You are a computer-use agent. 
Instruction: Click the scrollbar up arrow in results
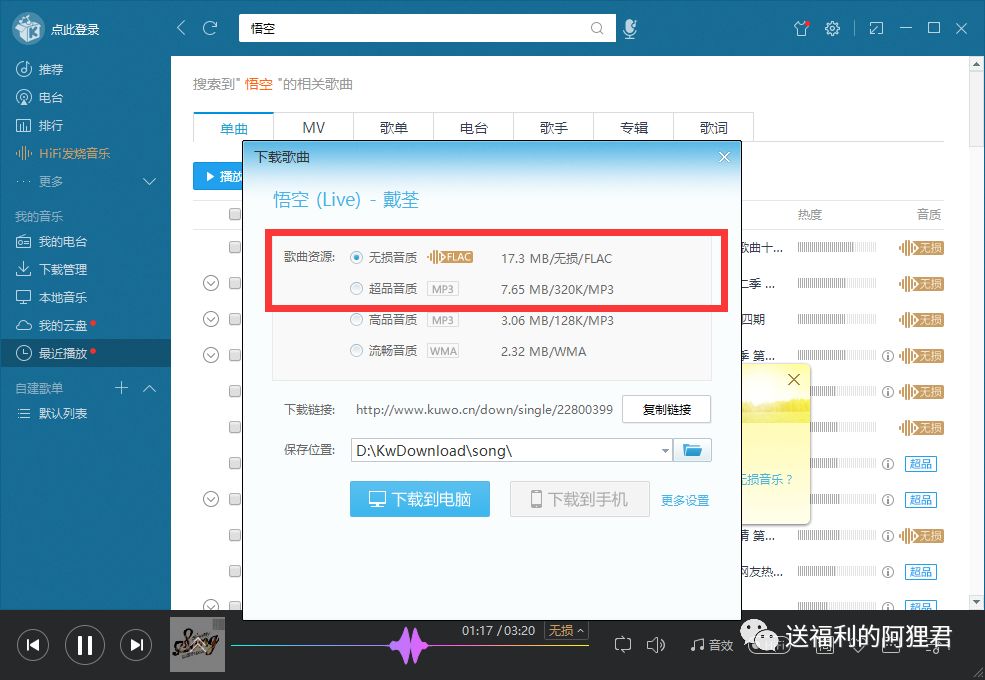977,64
